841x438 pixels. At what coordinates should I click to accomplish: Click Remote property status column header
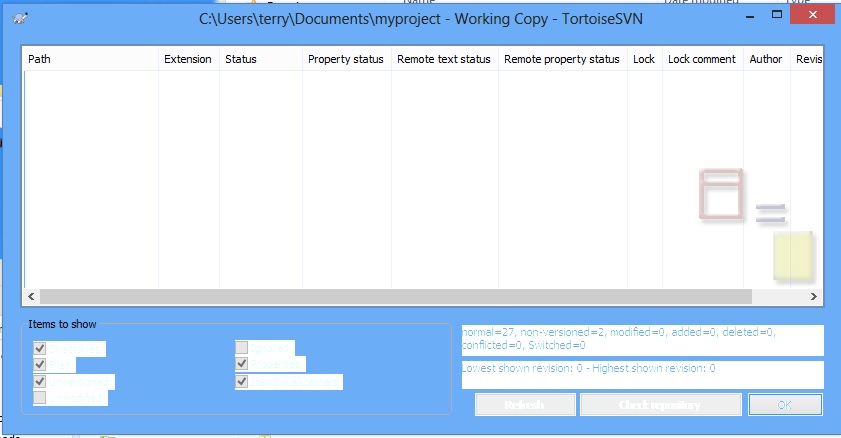pyautogui.click(x=563, y=59)
